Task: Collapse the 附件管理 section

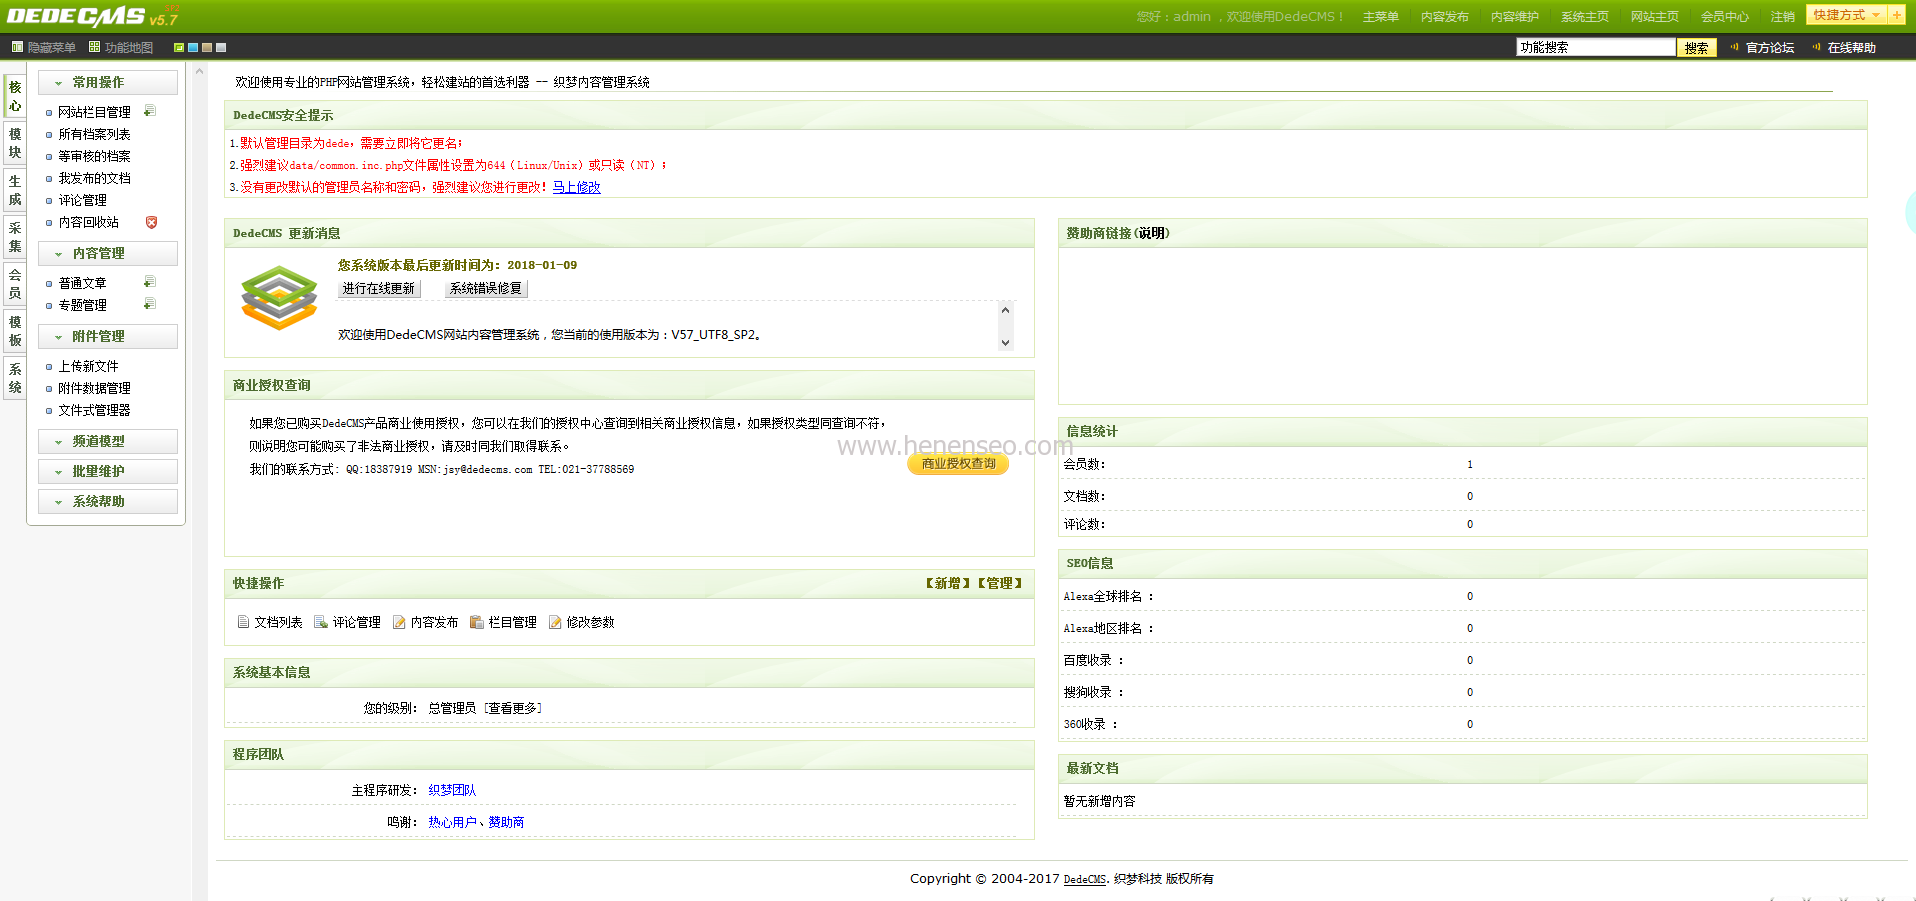Action: pyautogui.click(x=108, y=336)
